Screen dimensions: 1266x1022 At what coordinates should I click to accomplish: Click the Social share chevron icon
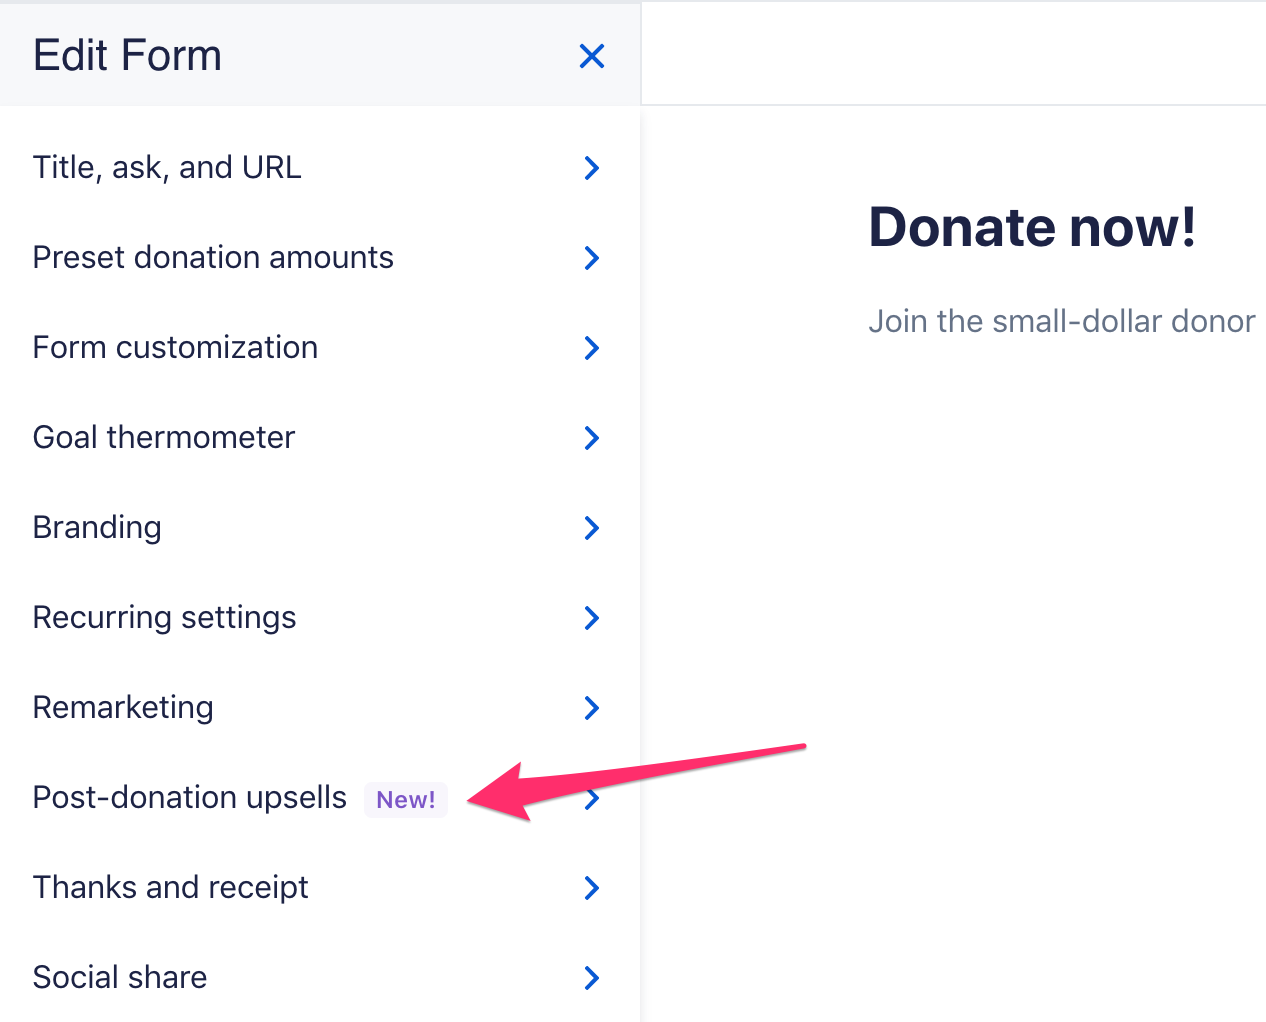coord(592,978)
